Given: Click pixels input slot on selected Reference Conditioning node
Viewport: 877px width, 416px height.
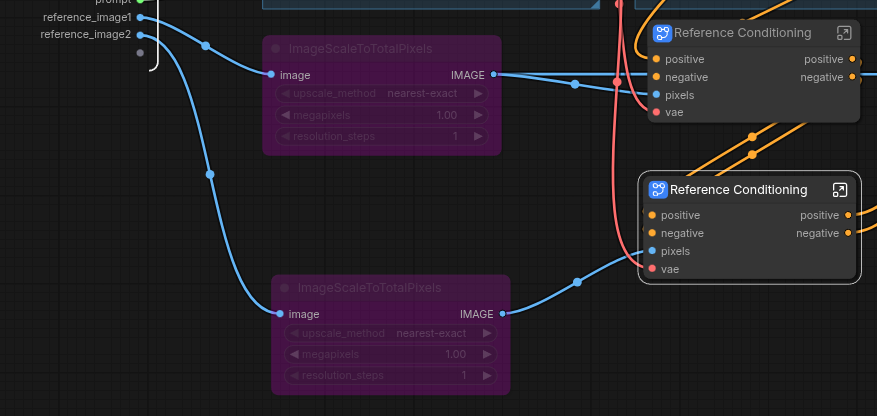Looking at the screenshot, I should pos(652,251).
